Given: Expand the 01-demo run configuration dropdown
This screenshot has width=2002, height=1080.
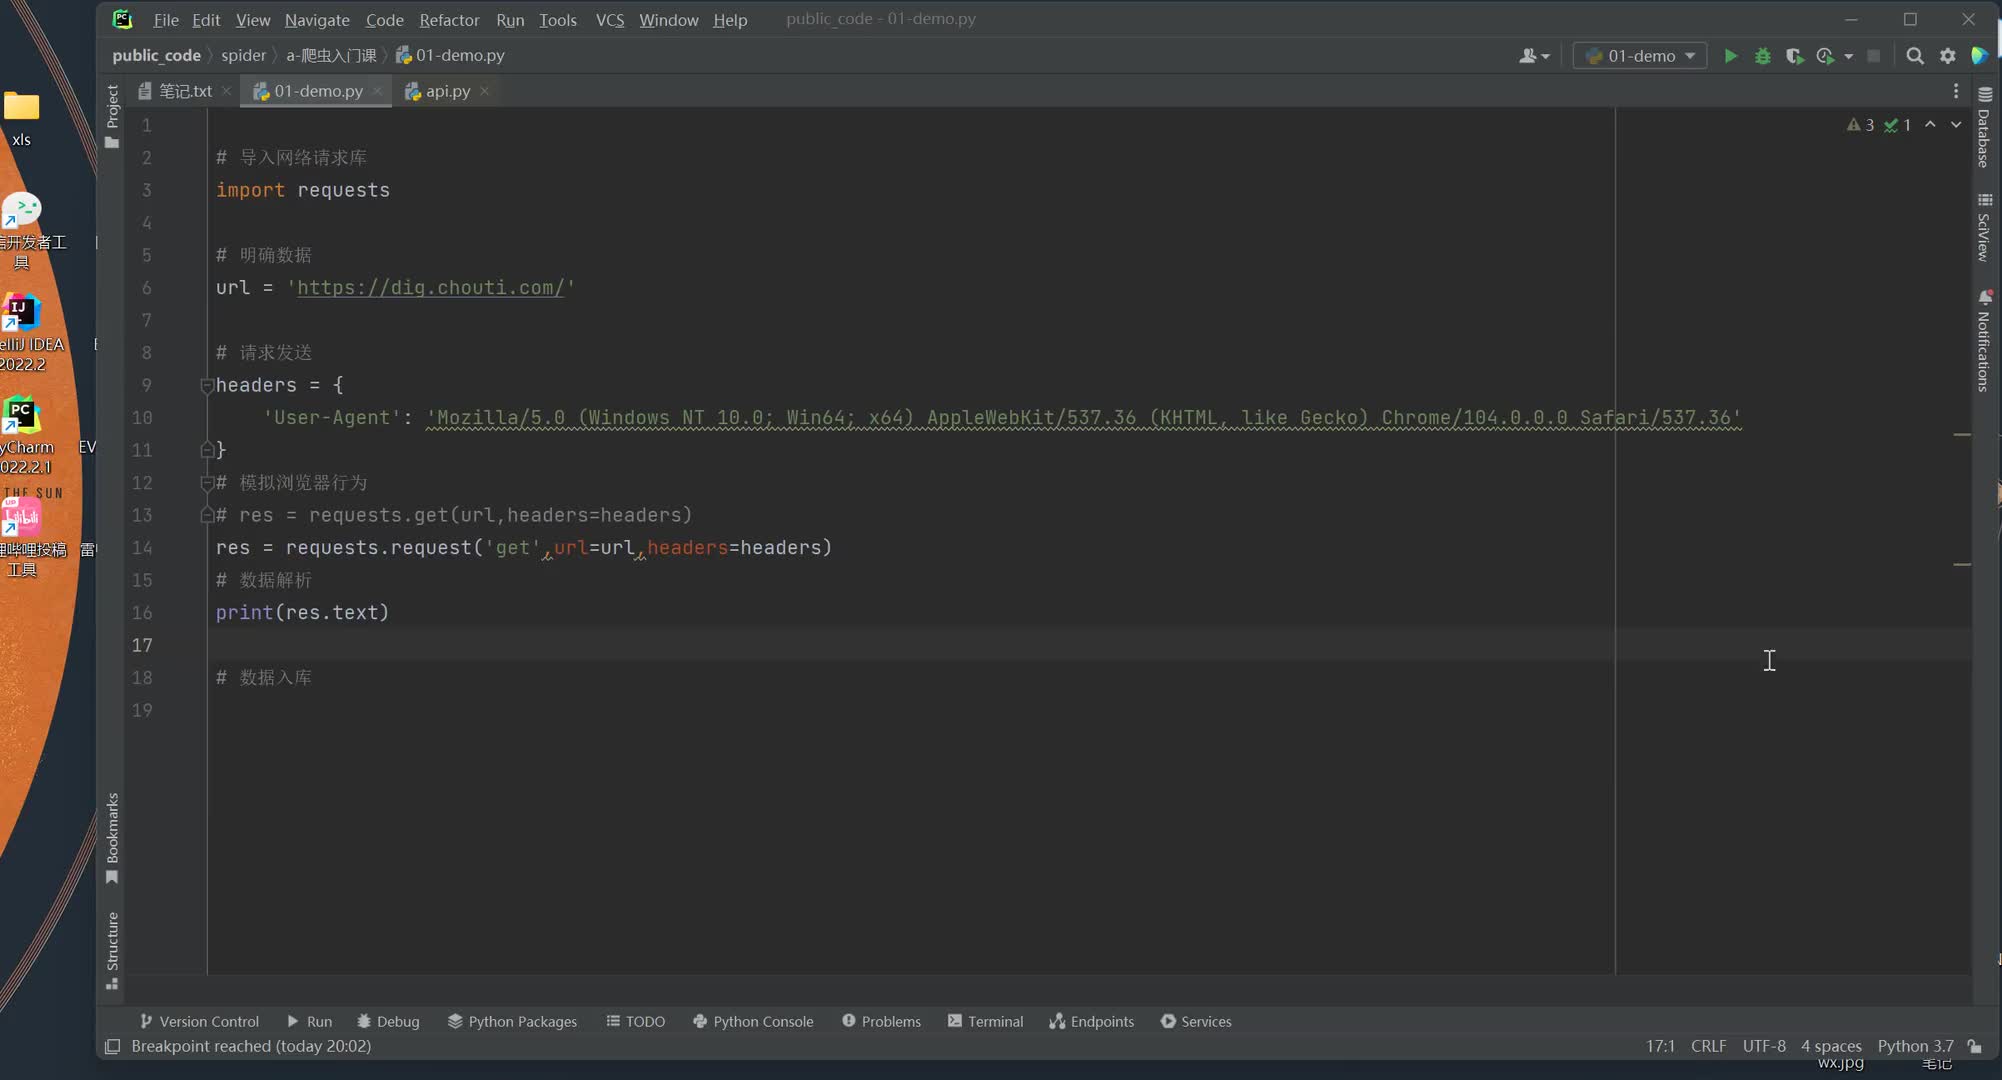Looking at the screenshot, I should tap(1690, 55).
